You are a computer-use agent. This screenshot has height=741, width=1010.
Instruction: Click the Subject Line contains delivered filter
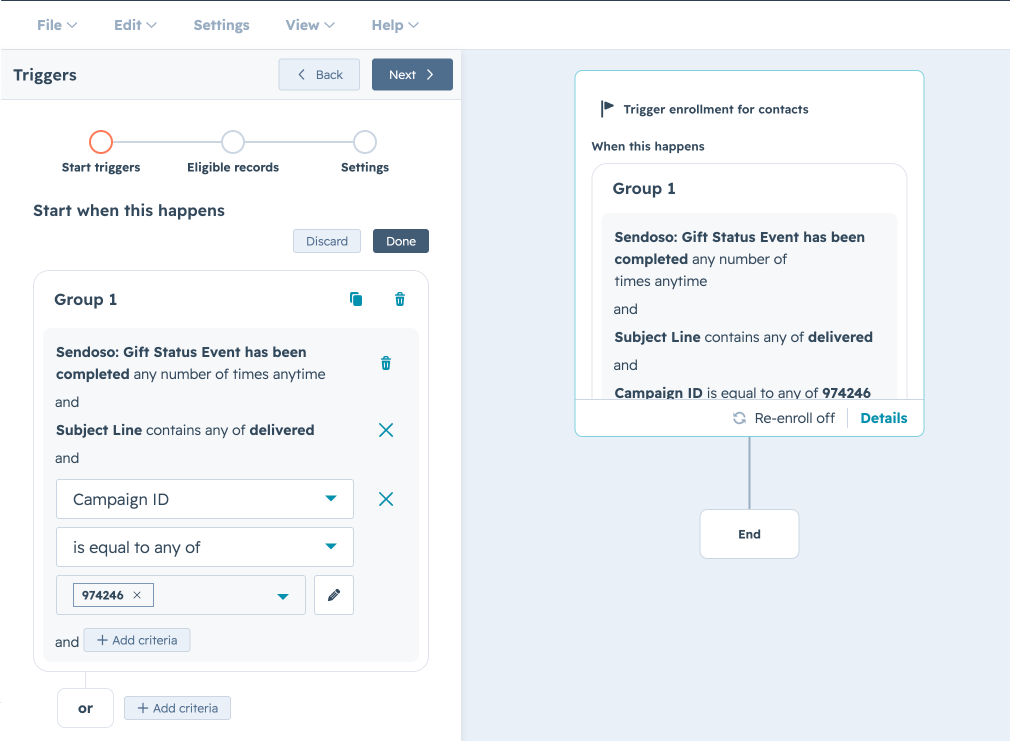click(185, 430)
